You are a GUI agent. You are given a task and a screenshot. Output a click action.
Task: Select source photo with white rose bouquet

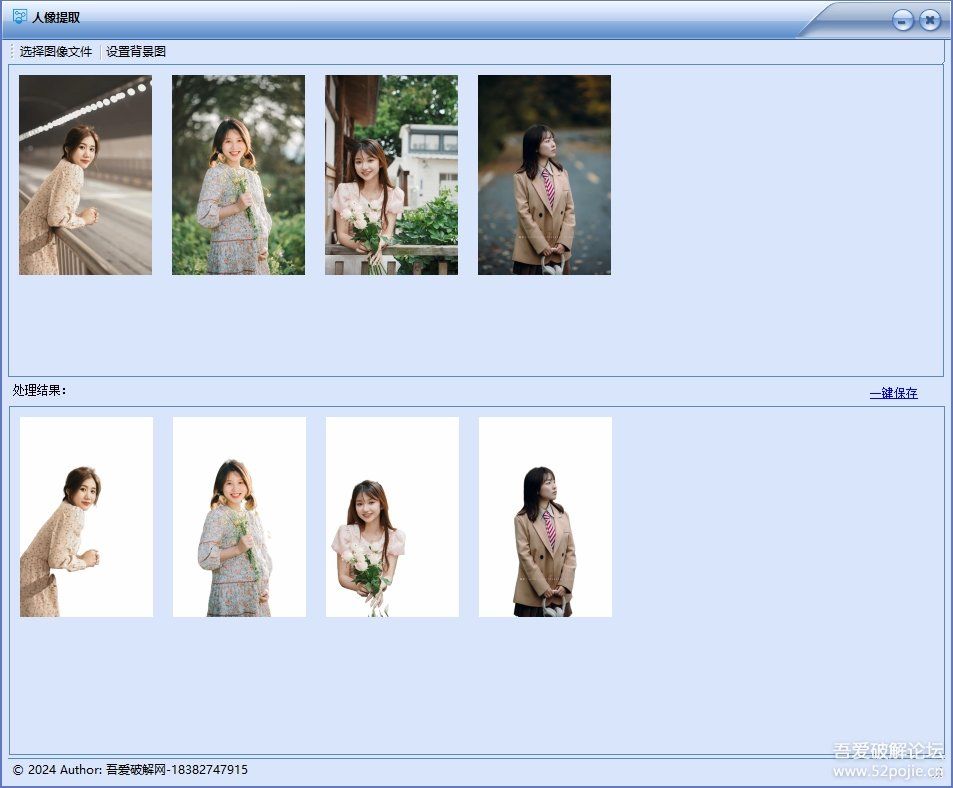tap(391, 175)
